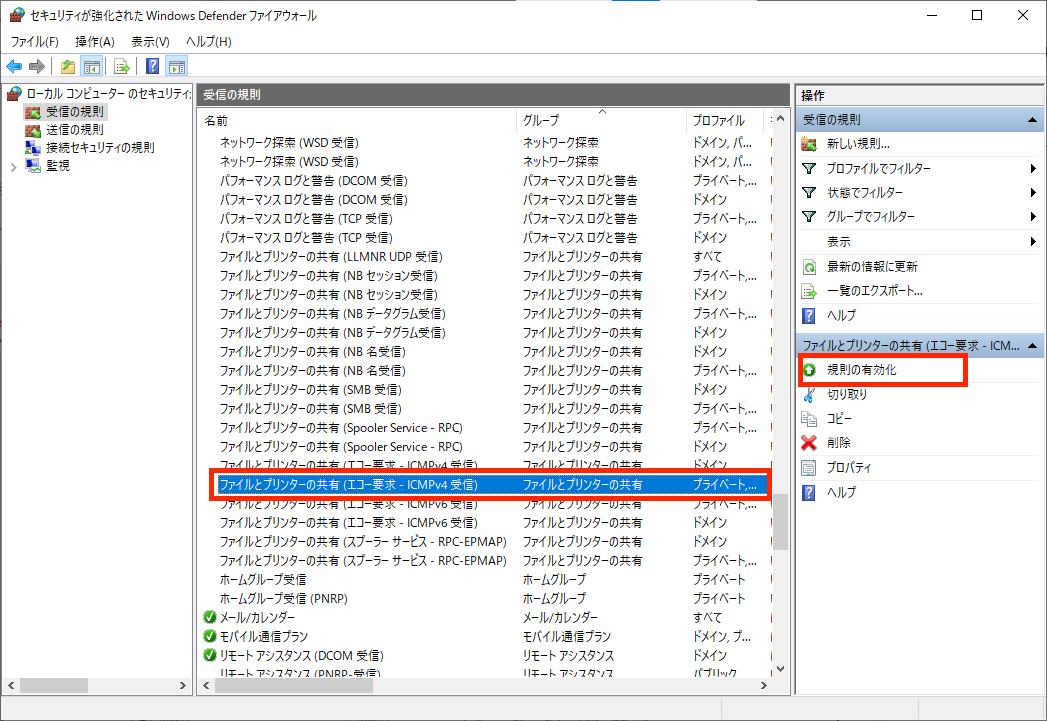
Task: Click 削除 red X action
Action: point(839,443)
